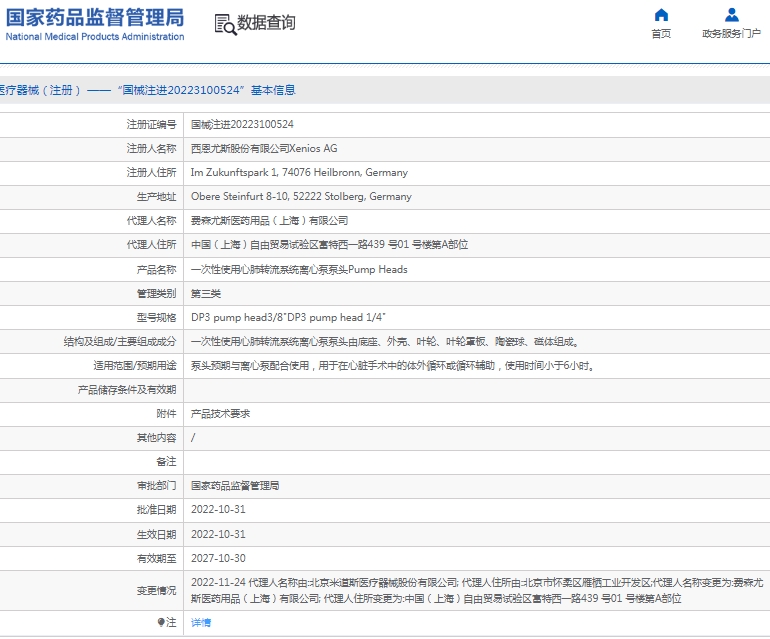Select the 其他内容 slash value
This screenshot has height=639, width=770.
(x=193, y=438)
